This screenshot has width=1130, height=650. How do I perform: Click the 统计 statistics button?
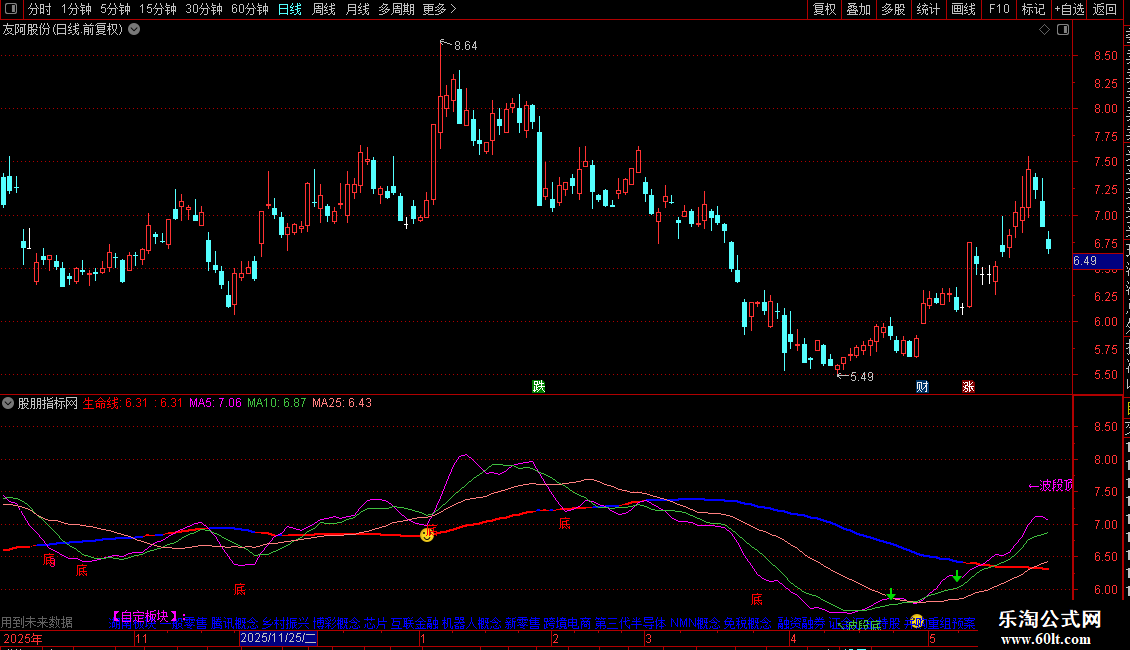928,9
